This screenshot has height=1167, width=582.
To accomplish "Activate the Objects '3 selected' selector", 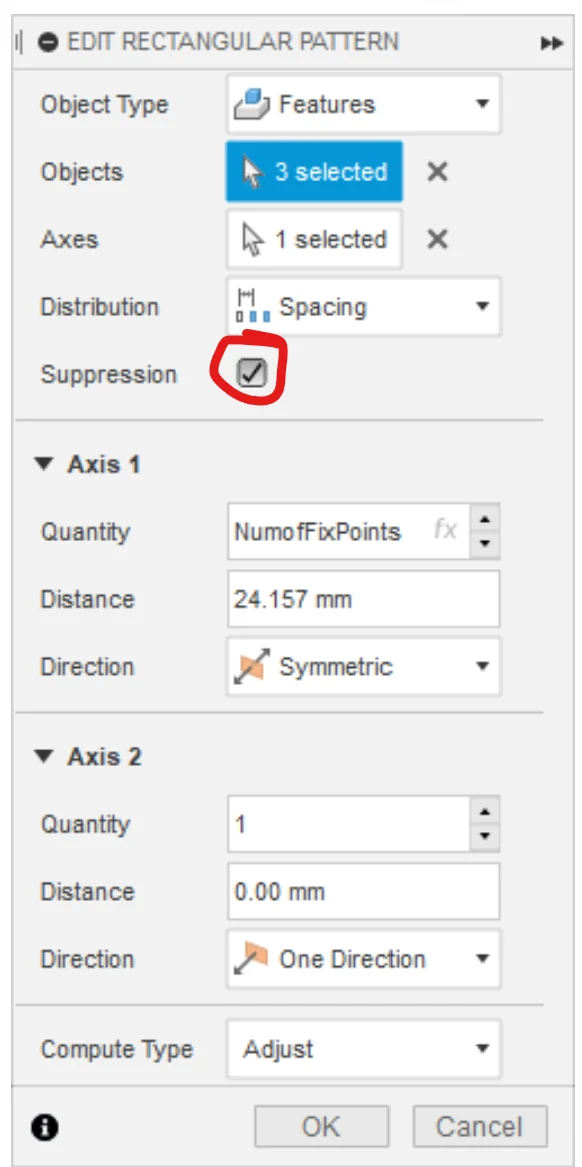I will click(315, 172).
